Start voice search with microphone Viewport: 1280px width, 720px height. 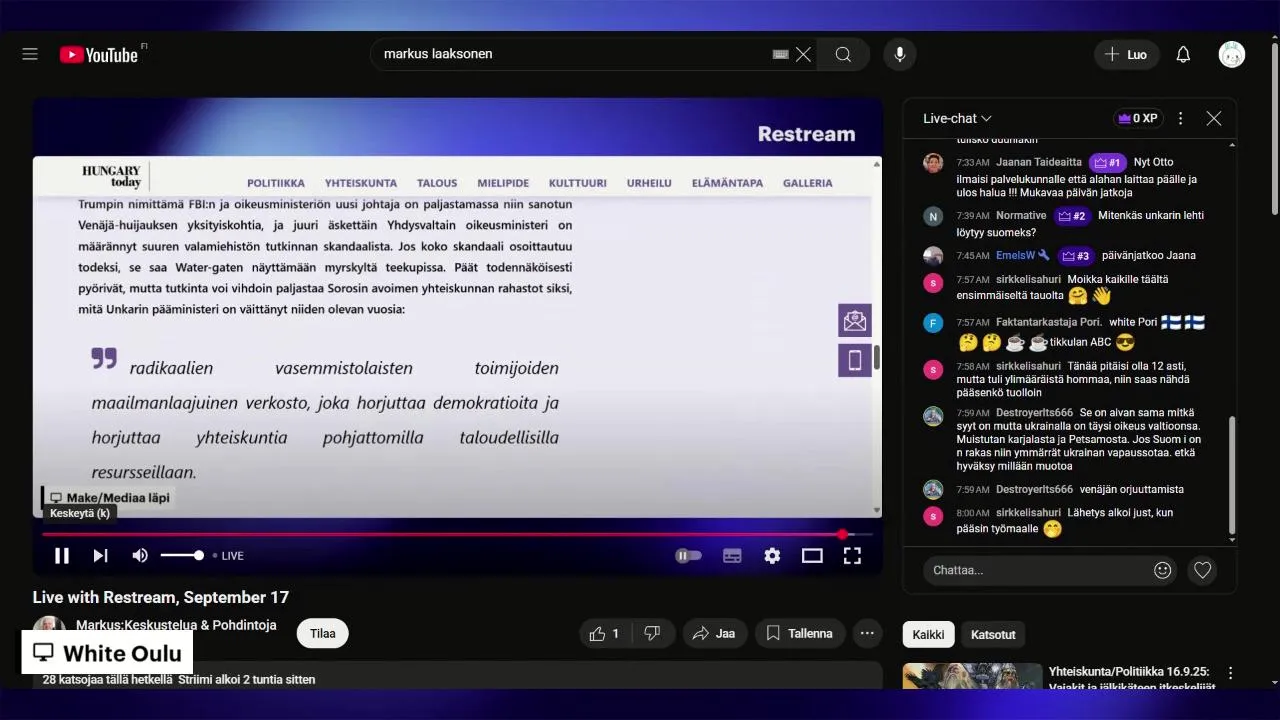pos(899,54)
